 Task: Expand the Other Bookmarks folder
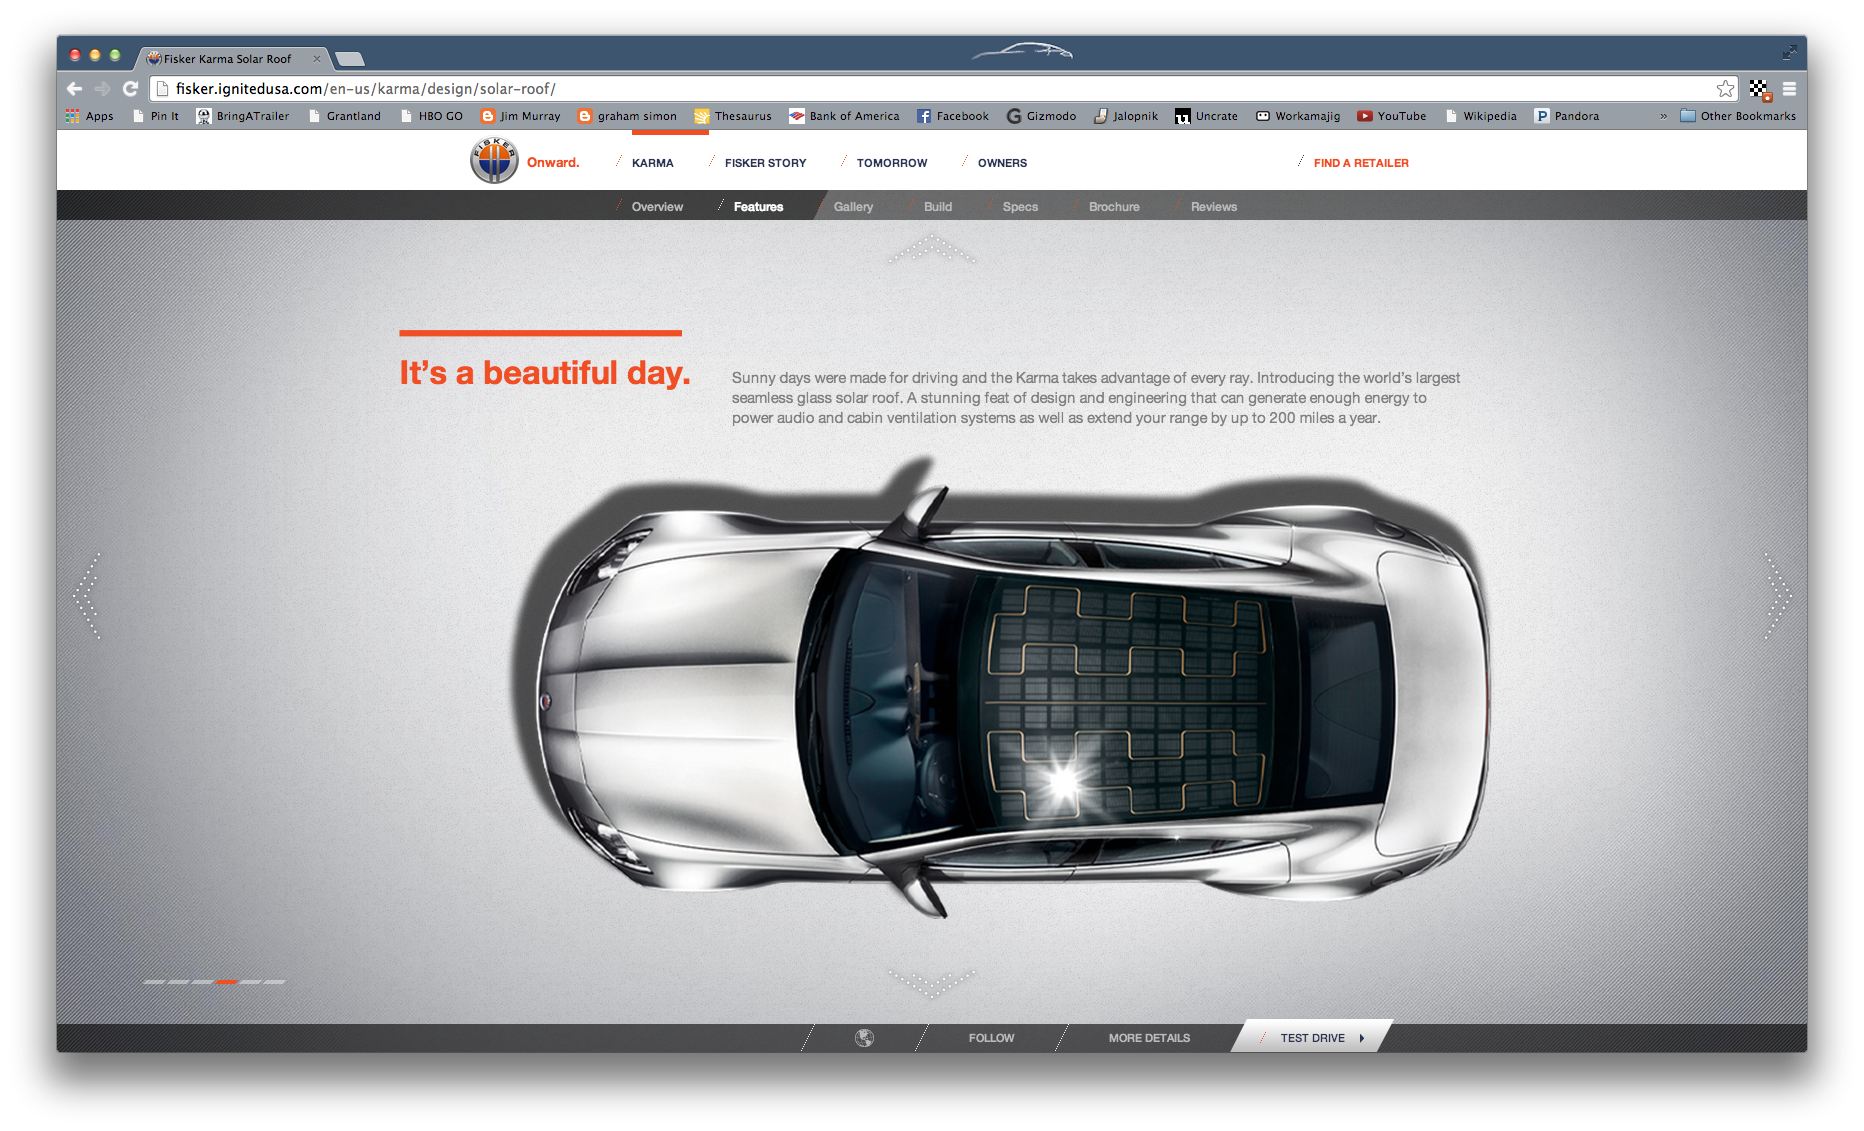1738,116
